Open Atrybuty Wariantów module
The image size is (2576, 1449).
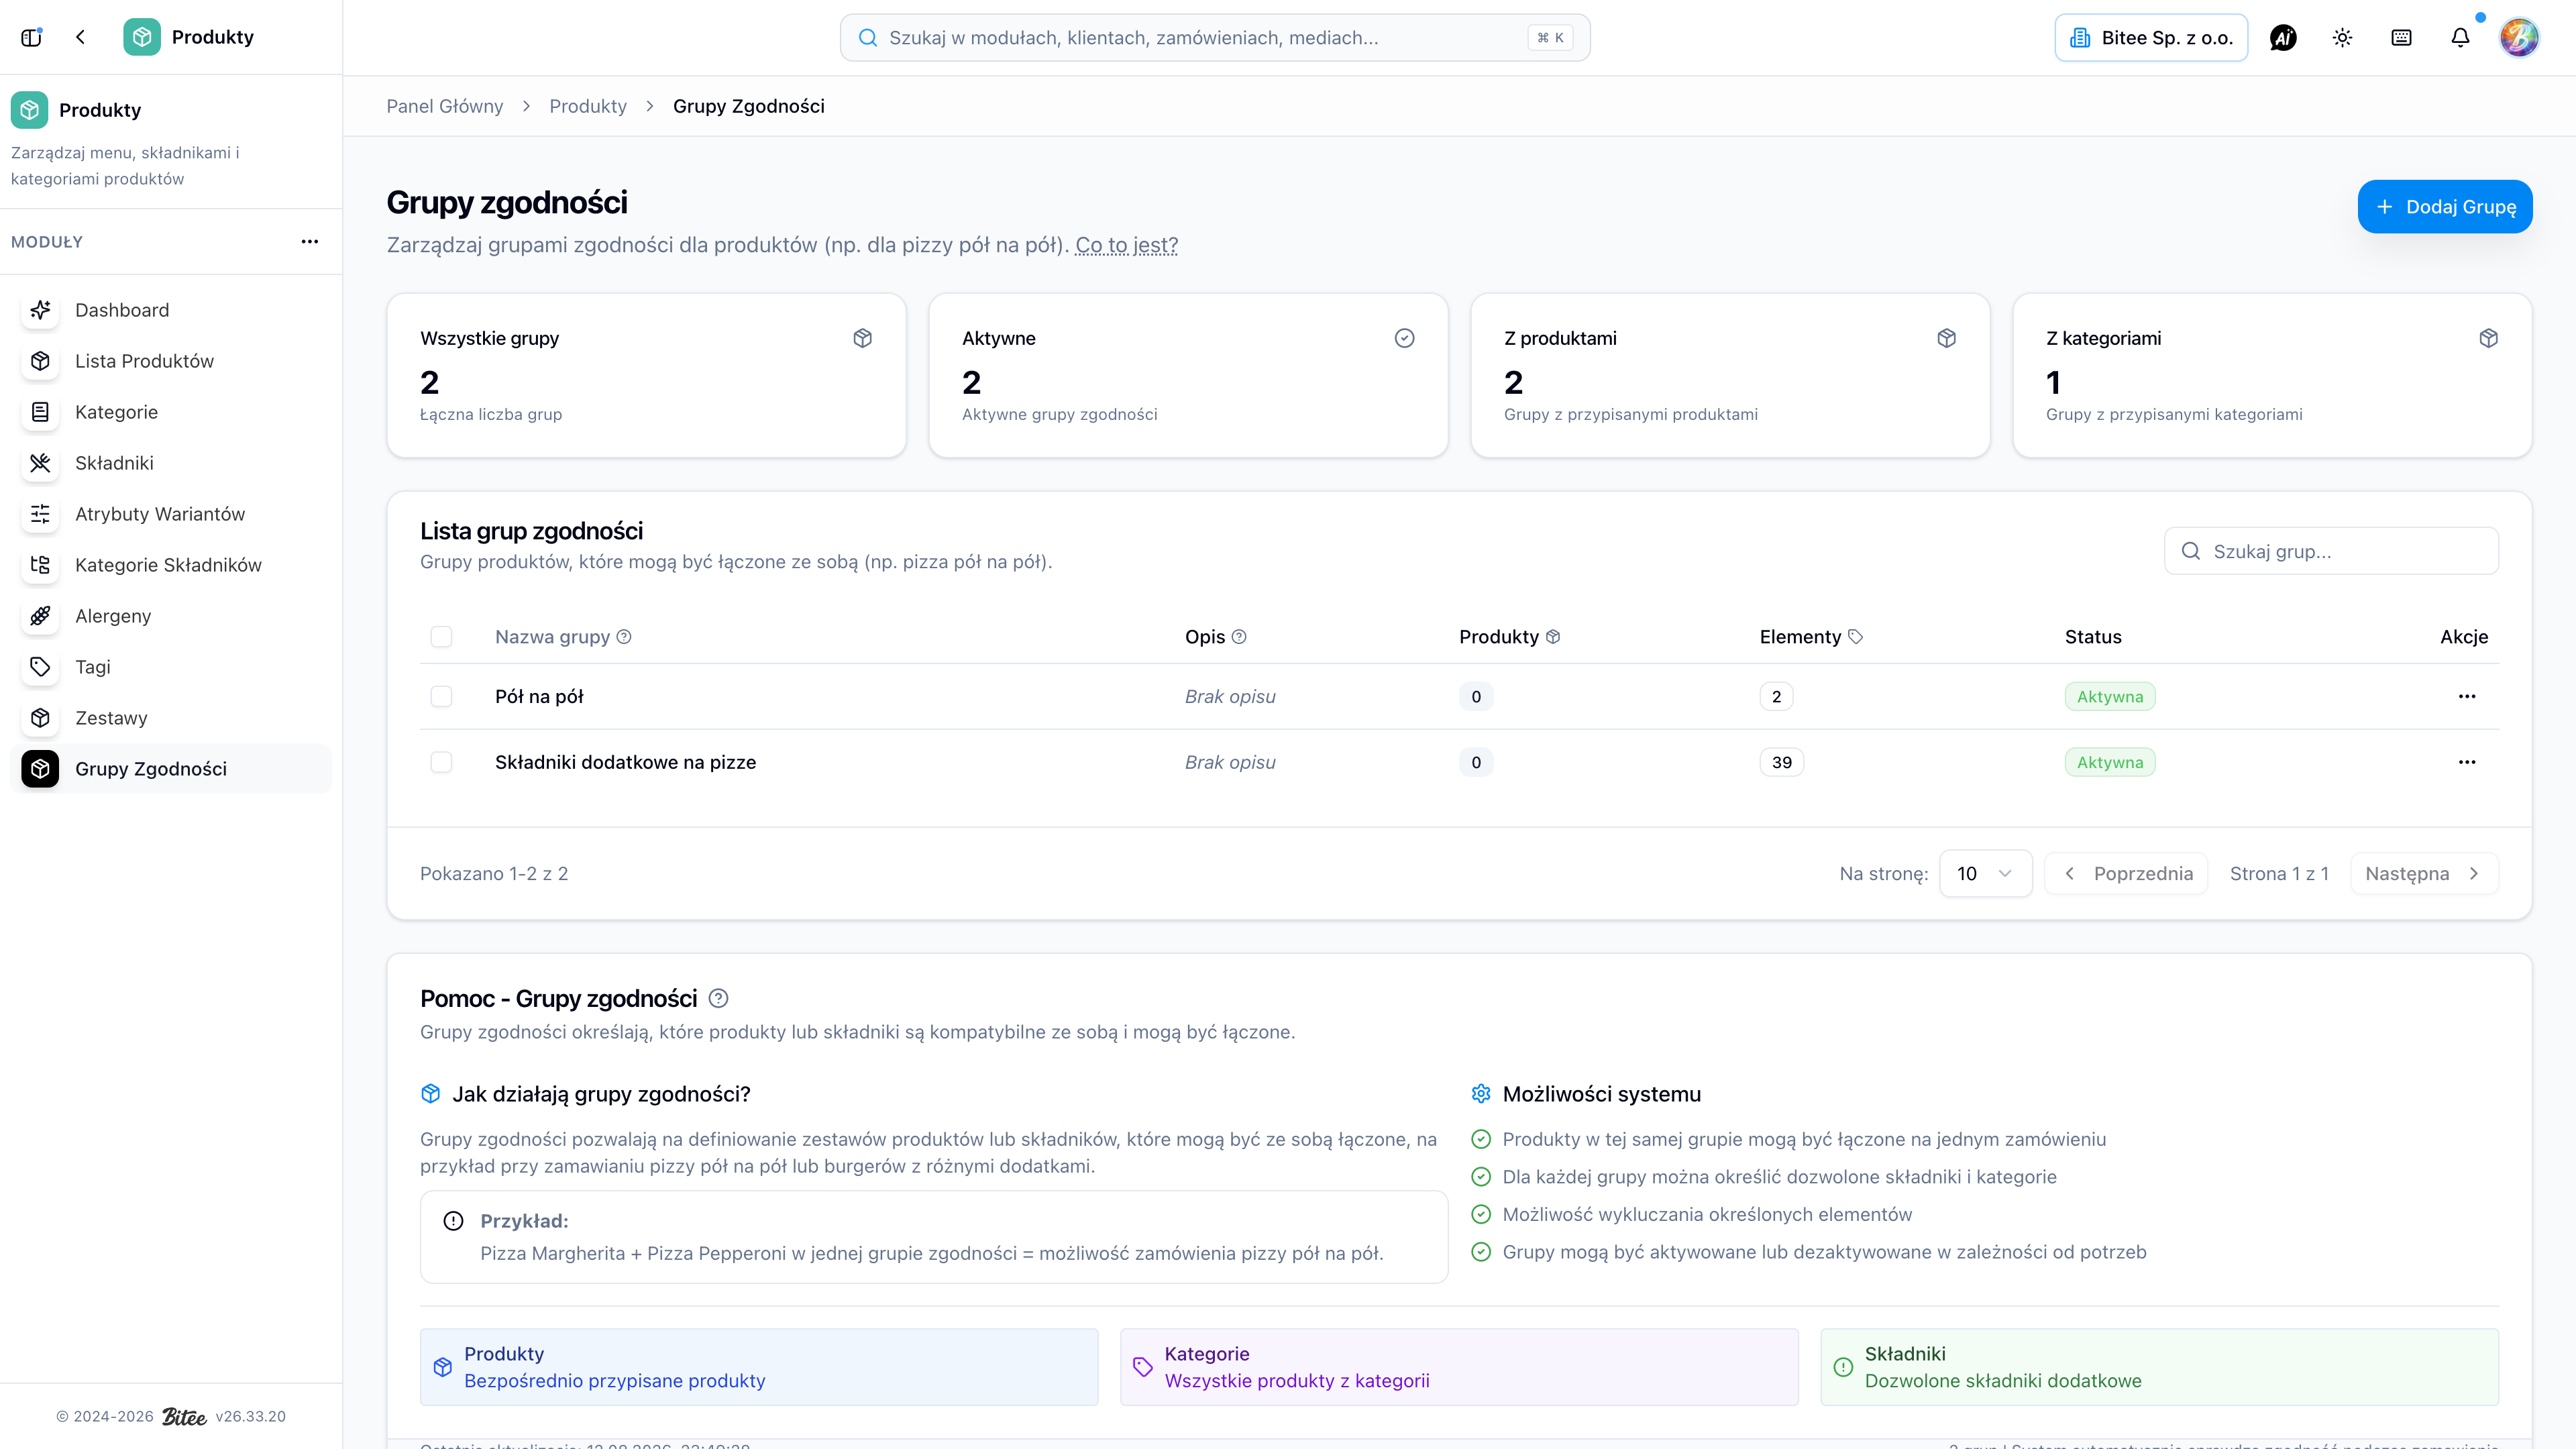coord(170,514)
